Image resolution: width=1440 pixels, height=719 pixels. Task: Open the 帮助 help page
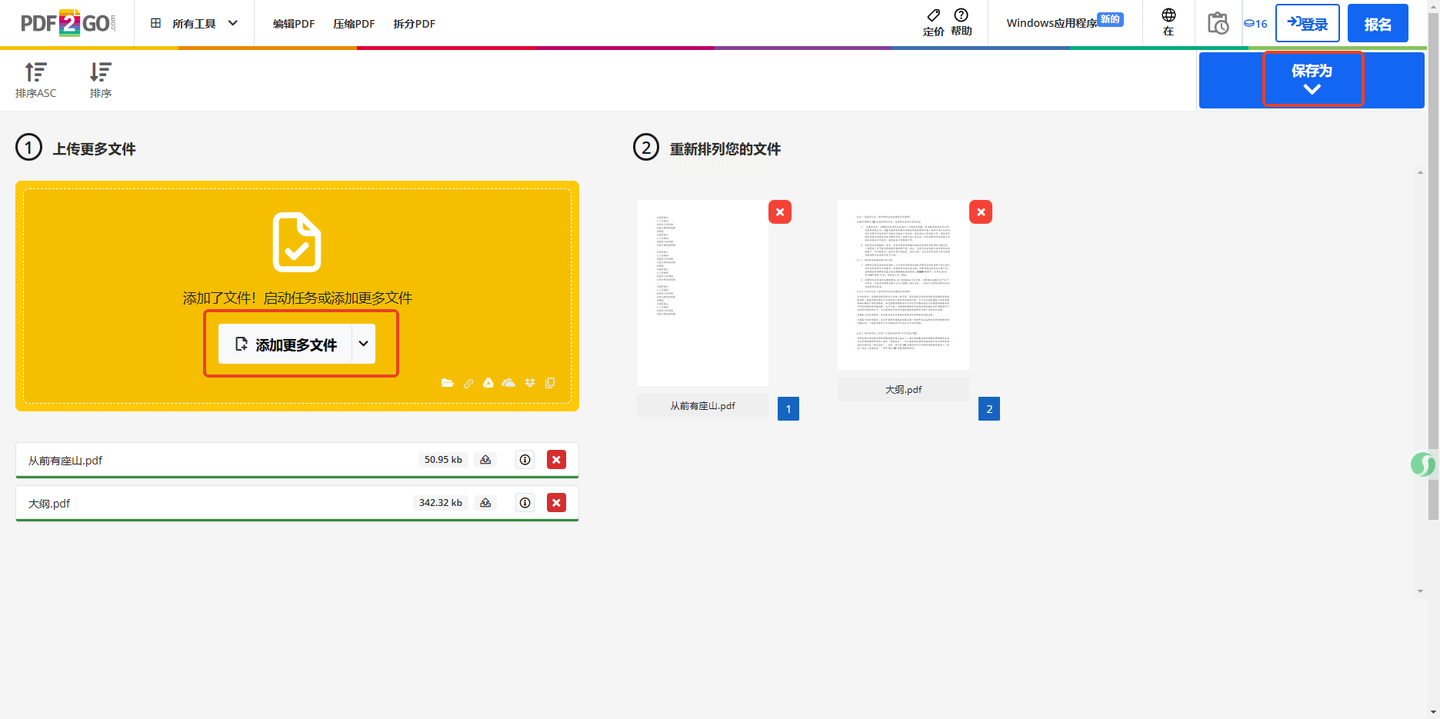pyautogui.click(x=961, y=23)
